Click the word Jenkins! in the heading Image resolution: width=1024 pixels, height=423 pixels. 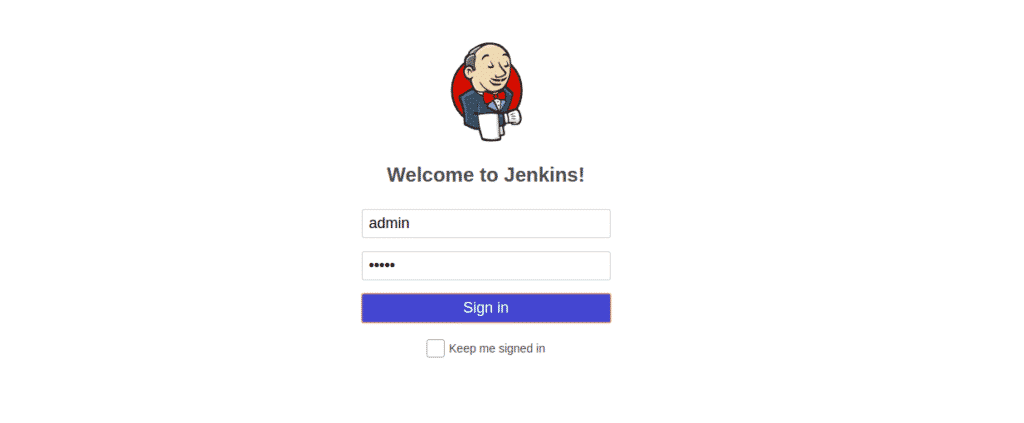tap(544, 175)
